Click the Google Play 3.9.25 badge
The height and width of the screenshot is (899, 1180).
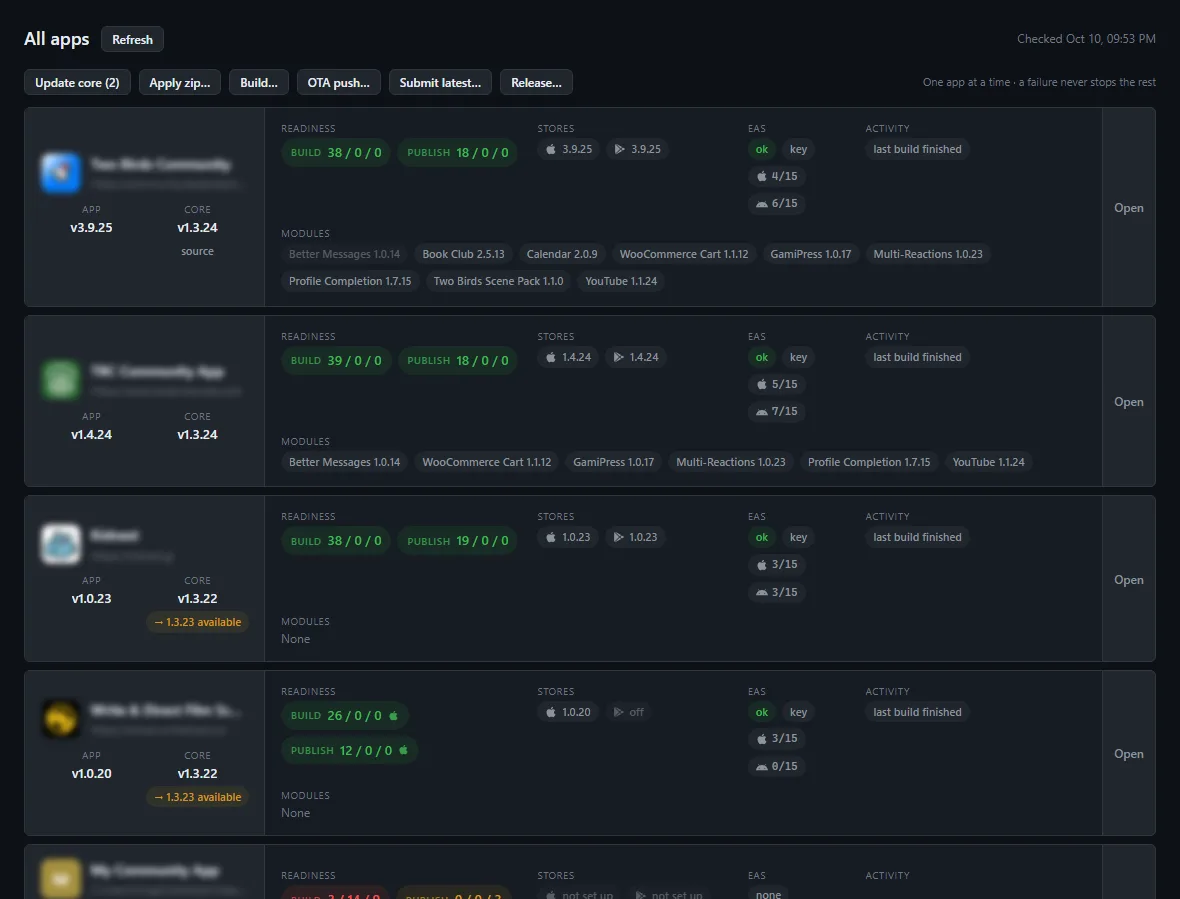point(637,149)
